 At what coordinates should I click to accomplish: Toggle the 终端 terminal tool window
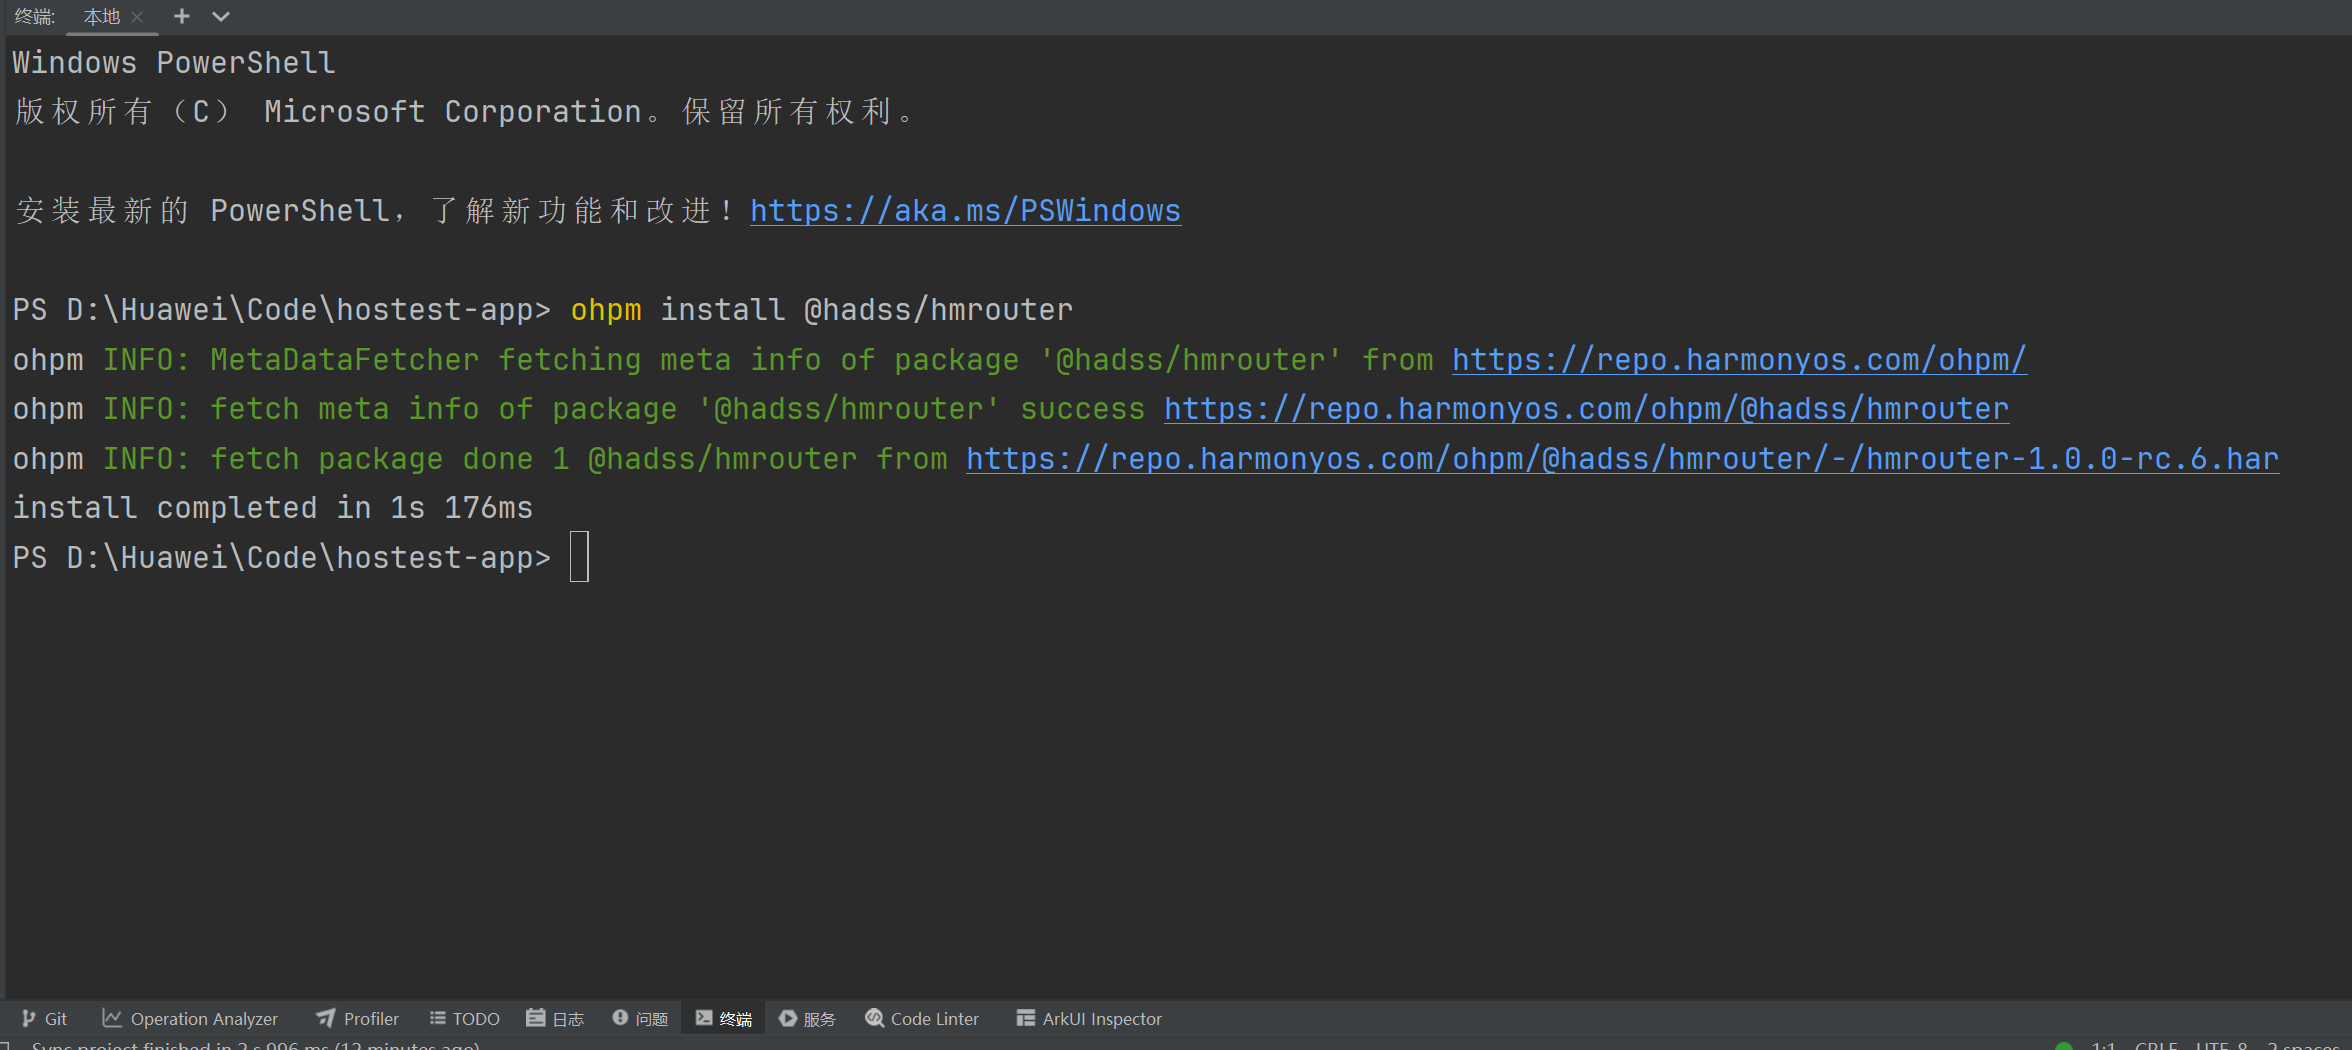(x=723, y=1018)
